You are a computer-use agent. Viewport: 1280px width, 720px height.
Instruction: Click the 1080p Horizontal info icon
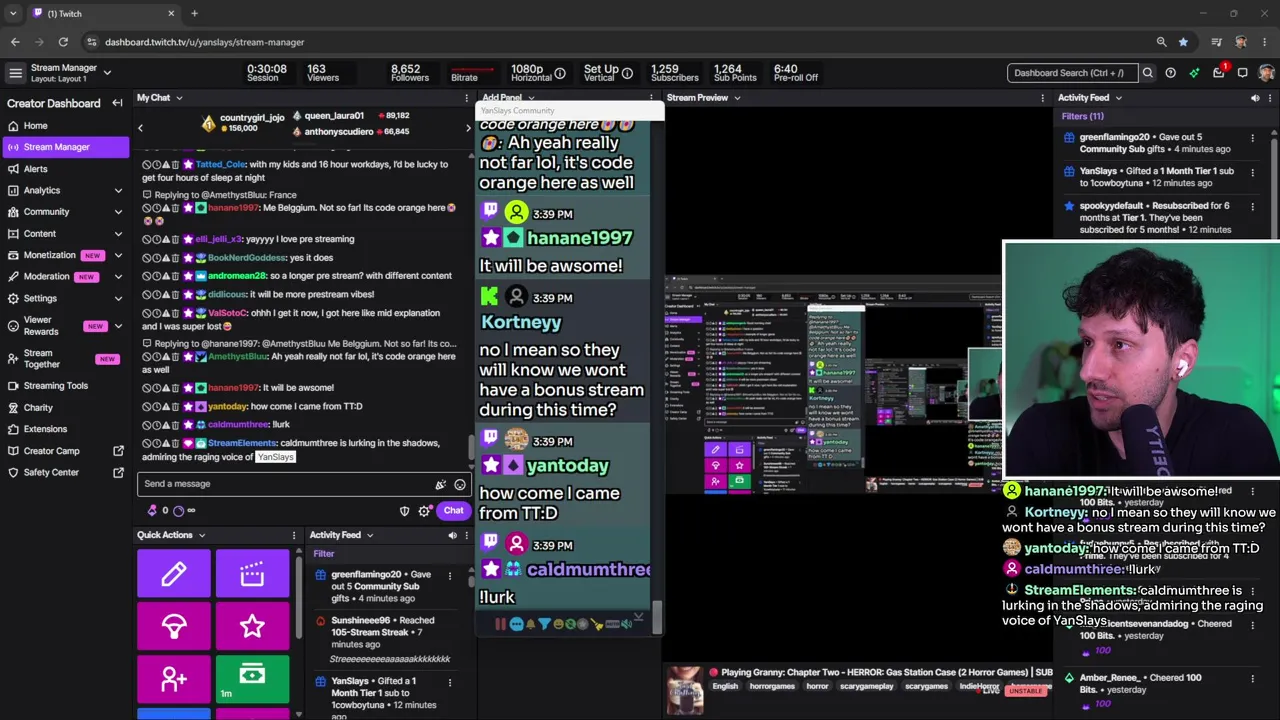(x=560, y=73)
